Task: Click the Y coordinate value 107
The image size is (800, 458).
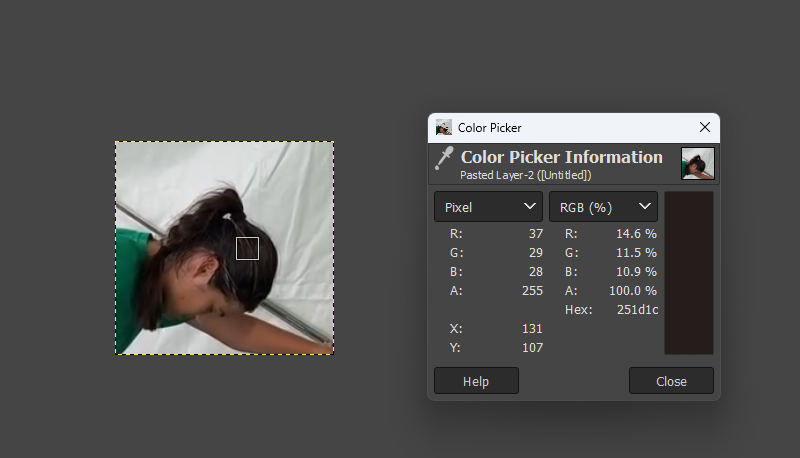Action: (532, 348)
